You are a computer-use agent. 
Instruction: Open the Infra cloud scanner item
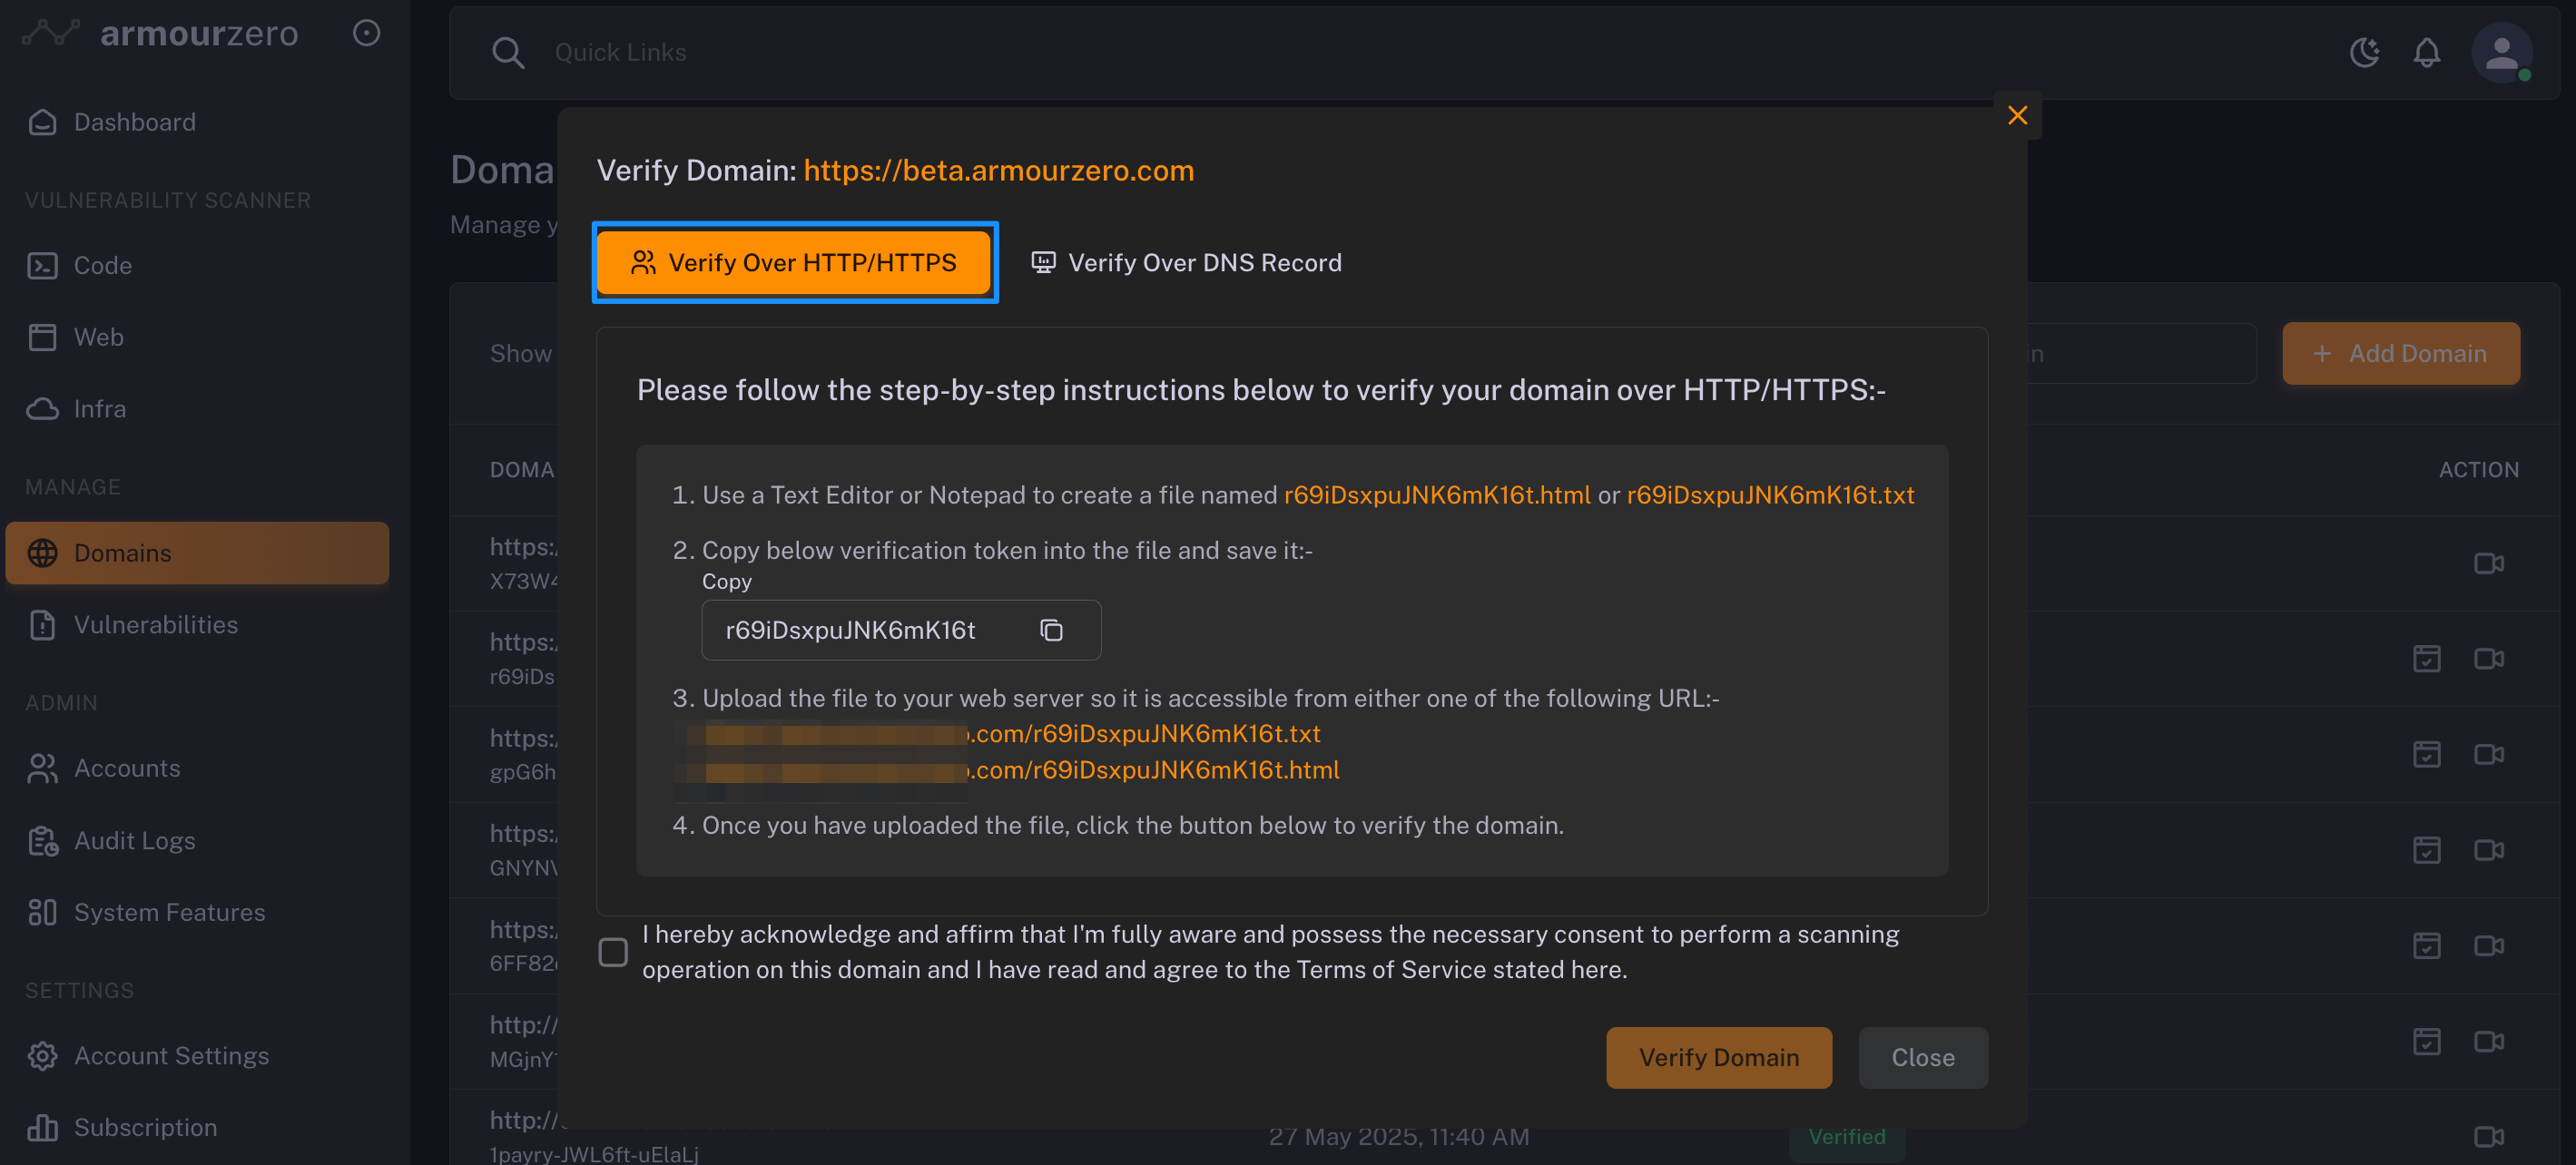click(x=99, y=409)
